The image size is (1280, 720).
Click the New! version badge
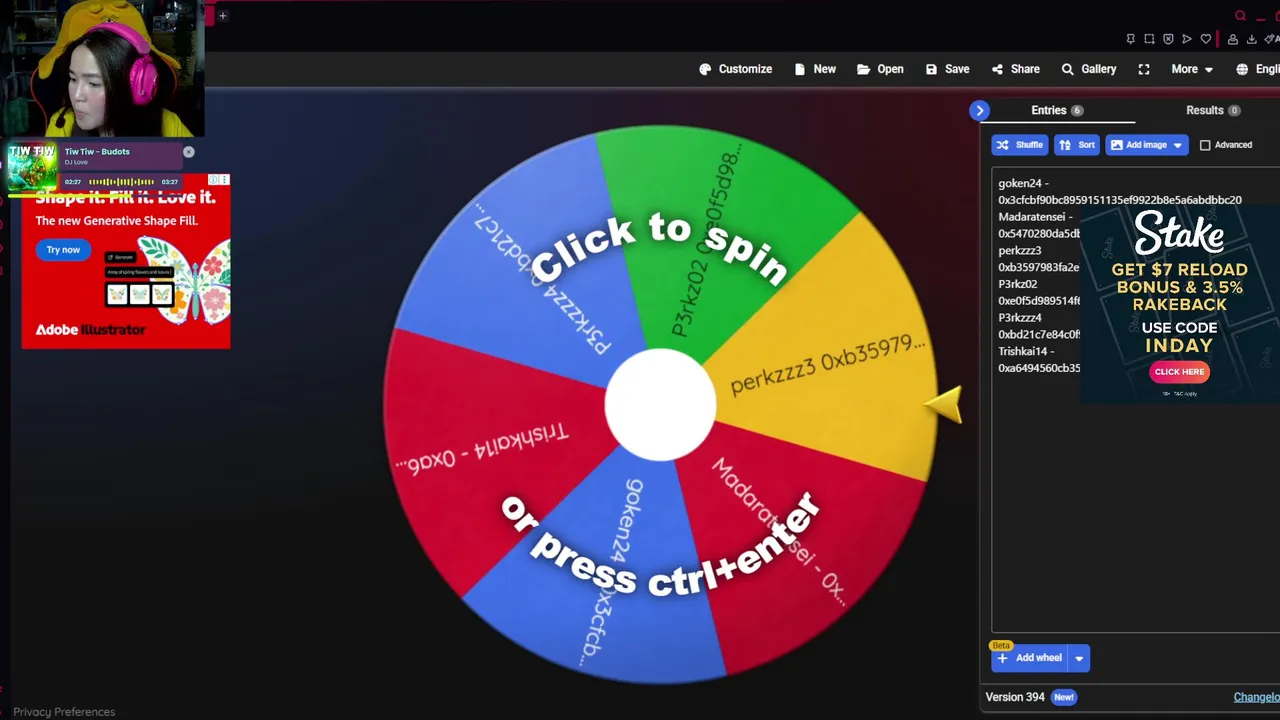tap(1063, 697)
